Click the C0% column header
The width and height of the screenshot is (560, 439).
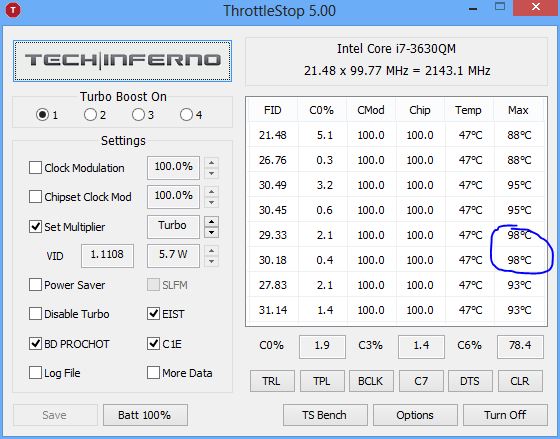[x=321, y=110]
